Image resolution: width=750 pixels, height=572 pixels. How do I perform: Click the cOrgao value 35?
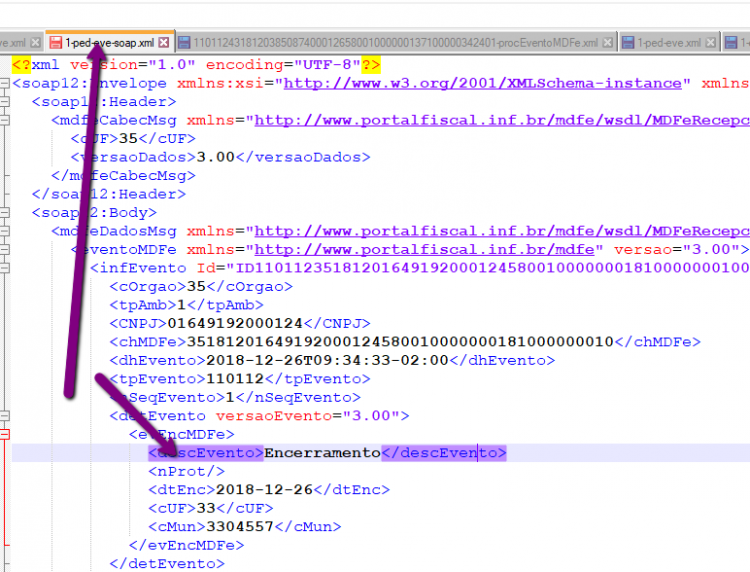pyautogui.click(x=196, y=286)
